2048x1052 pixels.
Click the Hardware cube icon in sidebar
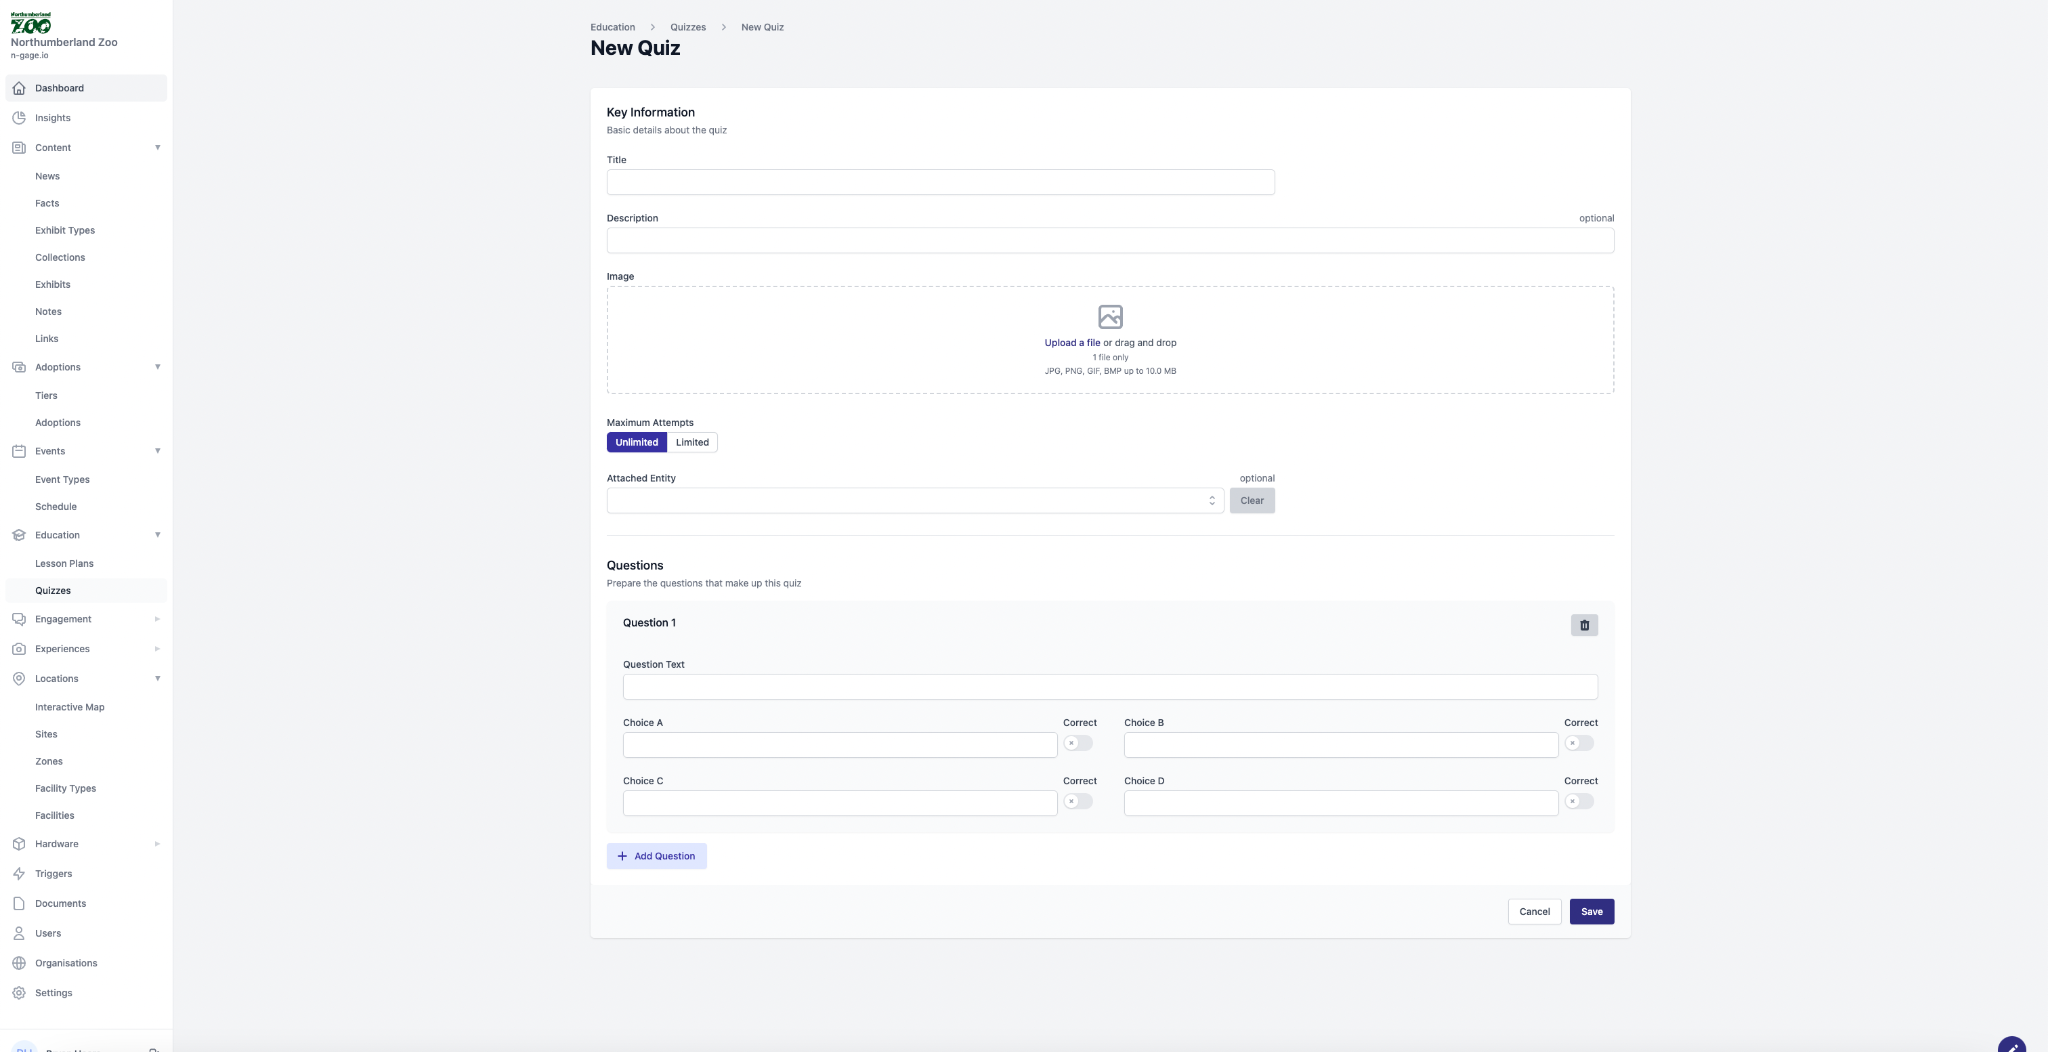(x=18, y=844)
